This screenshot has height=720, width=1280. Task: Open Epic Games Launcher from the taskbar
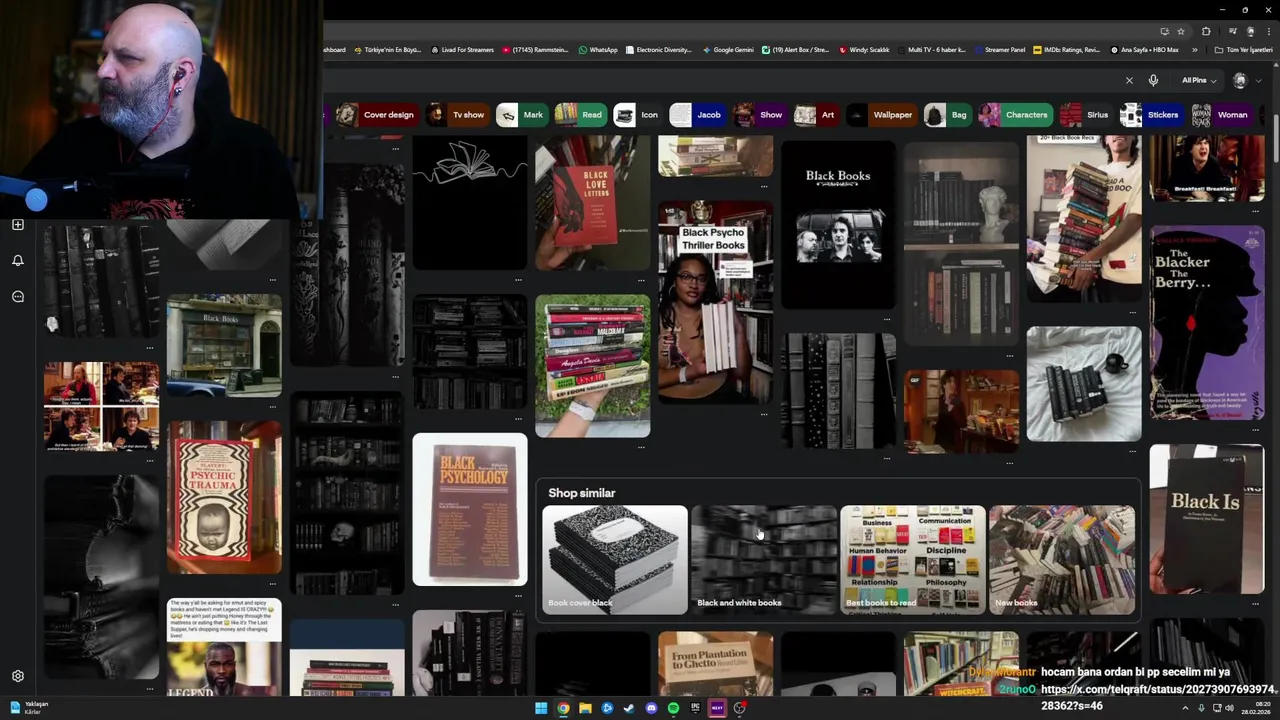pyautogui.click(x=695, y=708)
